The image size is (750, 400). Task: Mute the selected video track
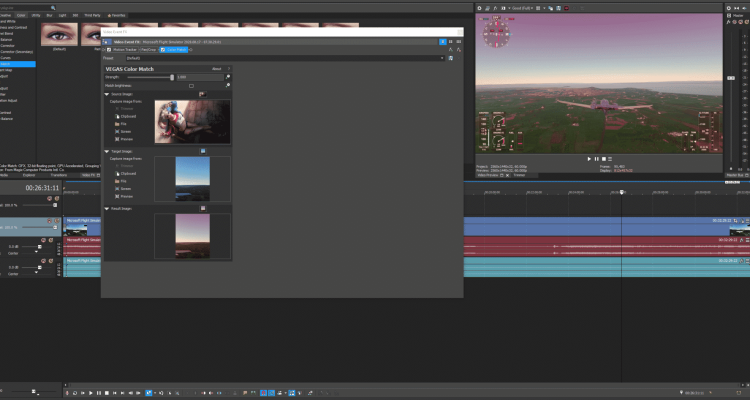click(49, 221)
